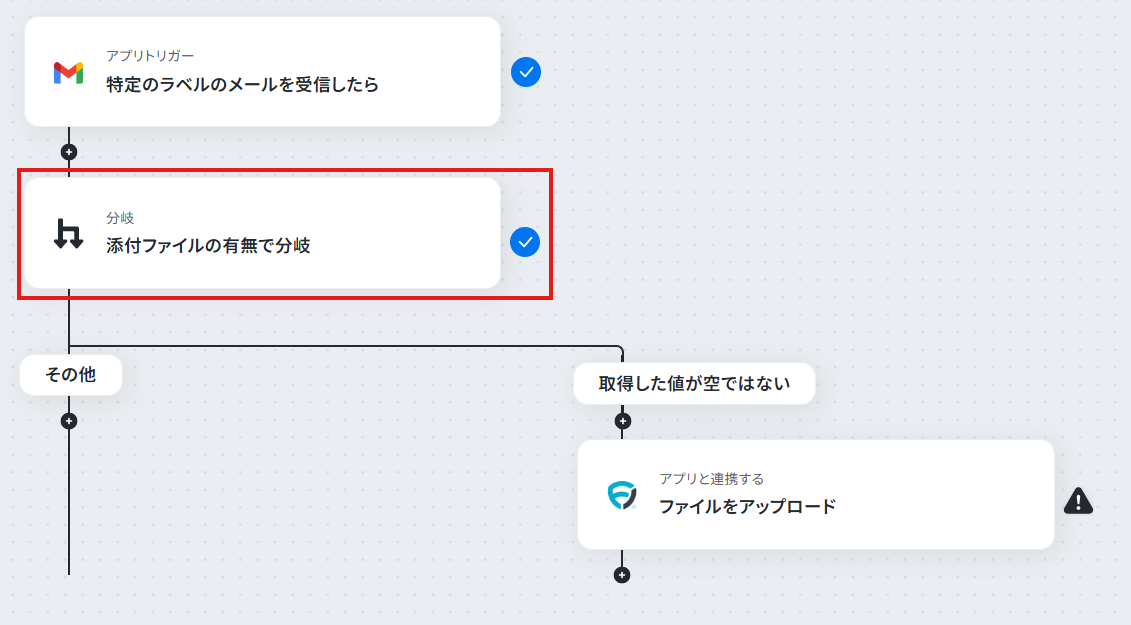
Task: Add a step under the その他 branch
Action: click(69, 421)
